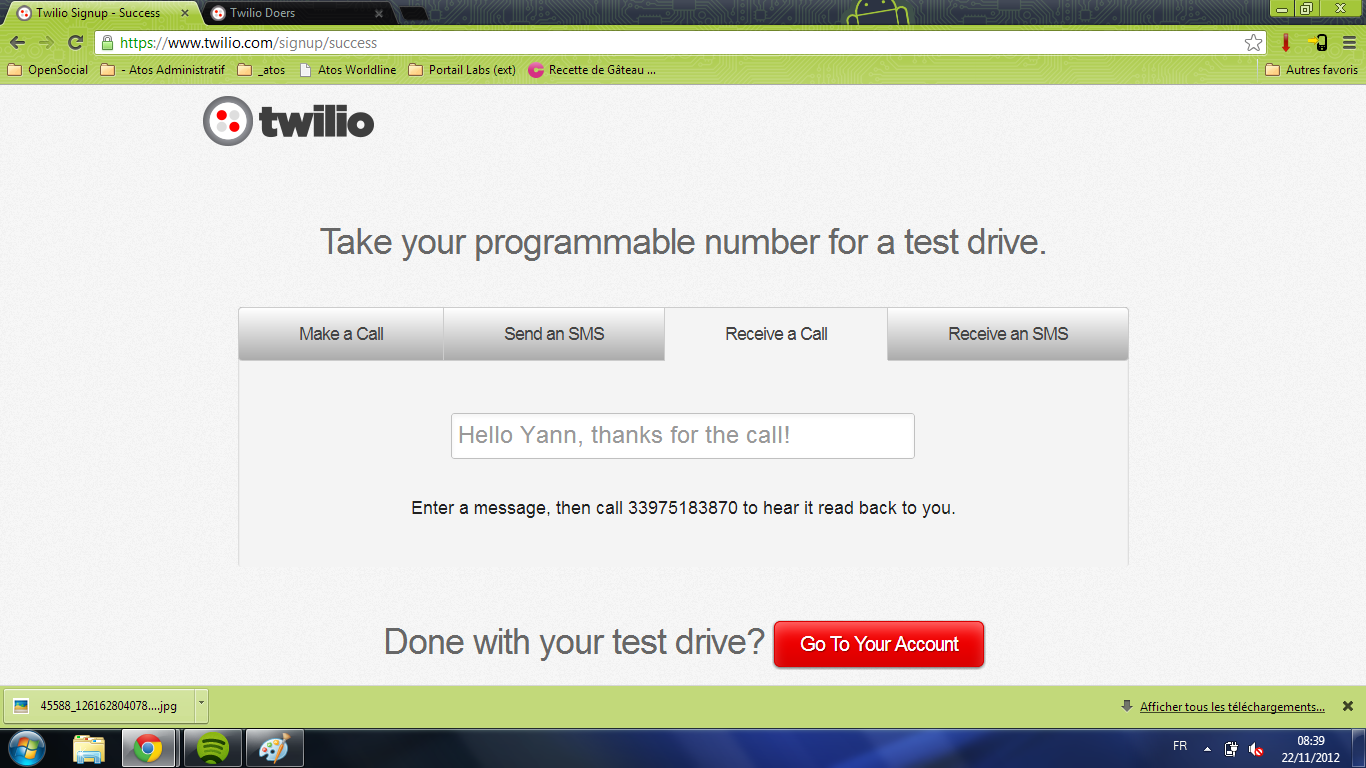Screen dimensions: 1366x768
Task: Click the 'Take your programmable number' heading
Action: click(x=683, y=242)
